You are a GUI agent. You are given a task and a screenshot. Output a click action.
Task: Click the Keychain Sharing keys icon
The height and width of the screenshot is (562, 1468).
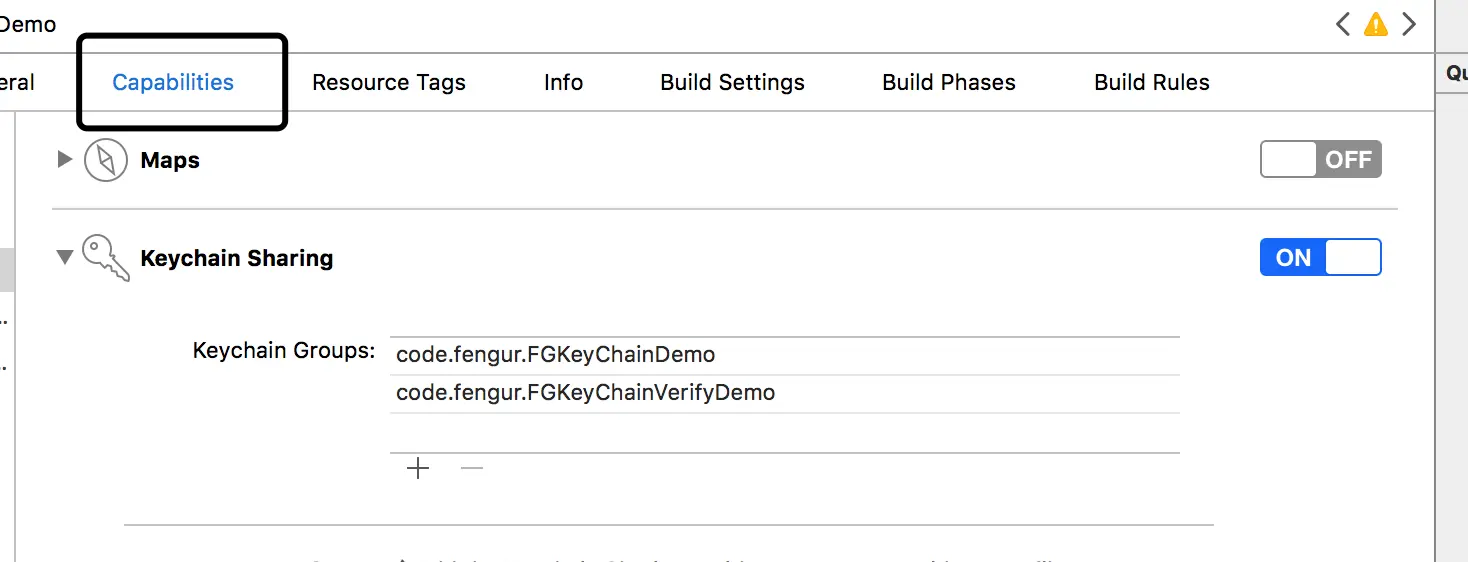point(106,258)
